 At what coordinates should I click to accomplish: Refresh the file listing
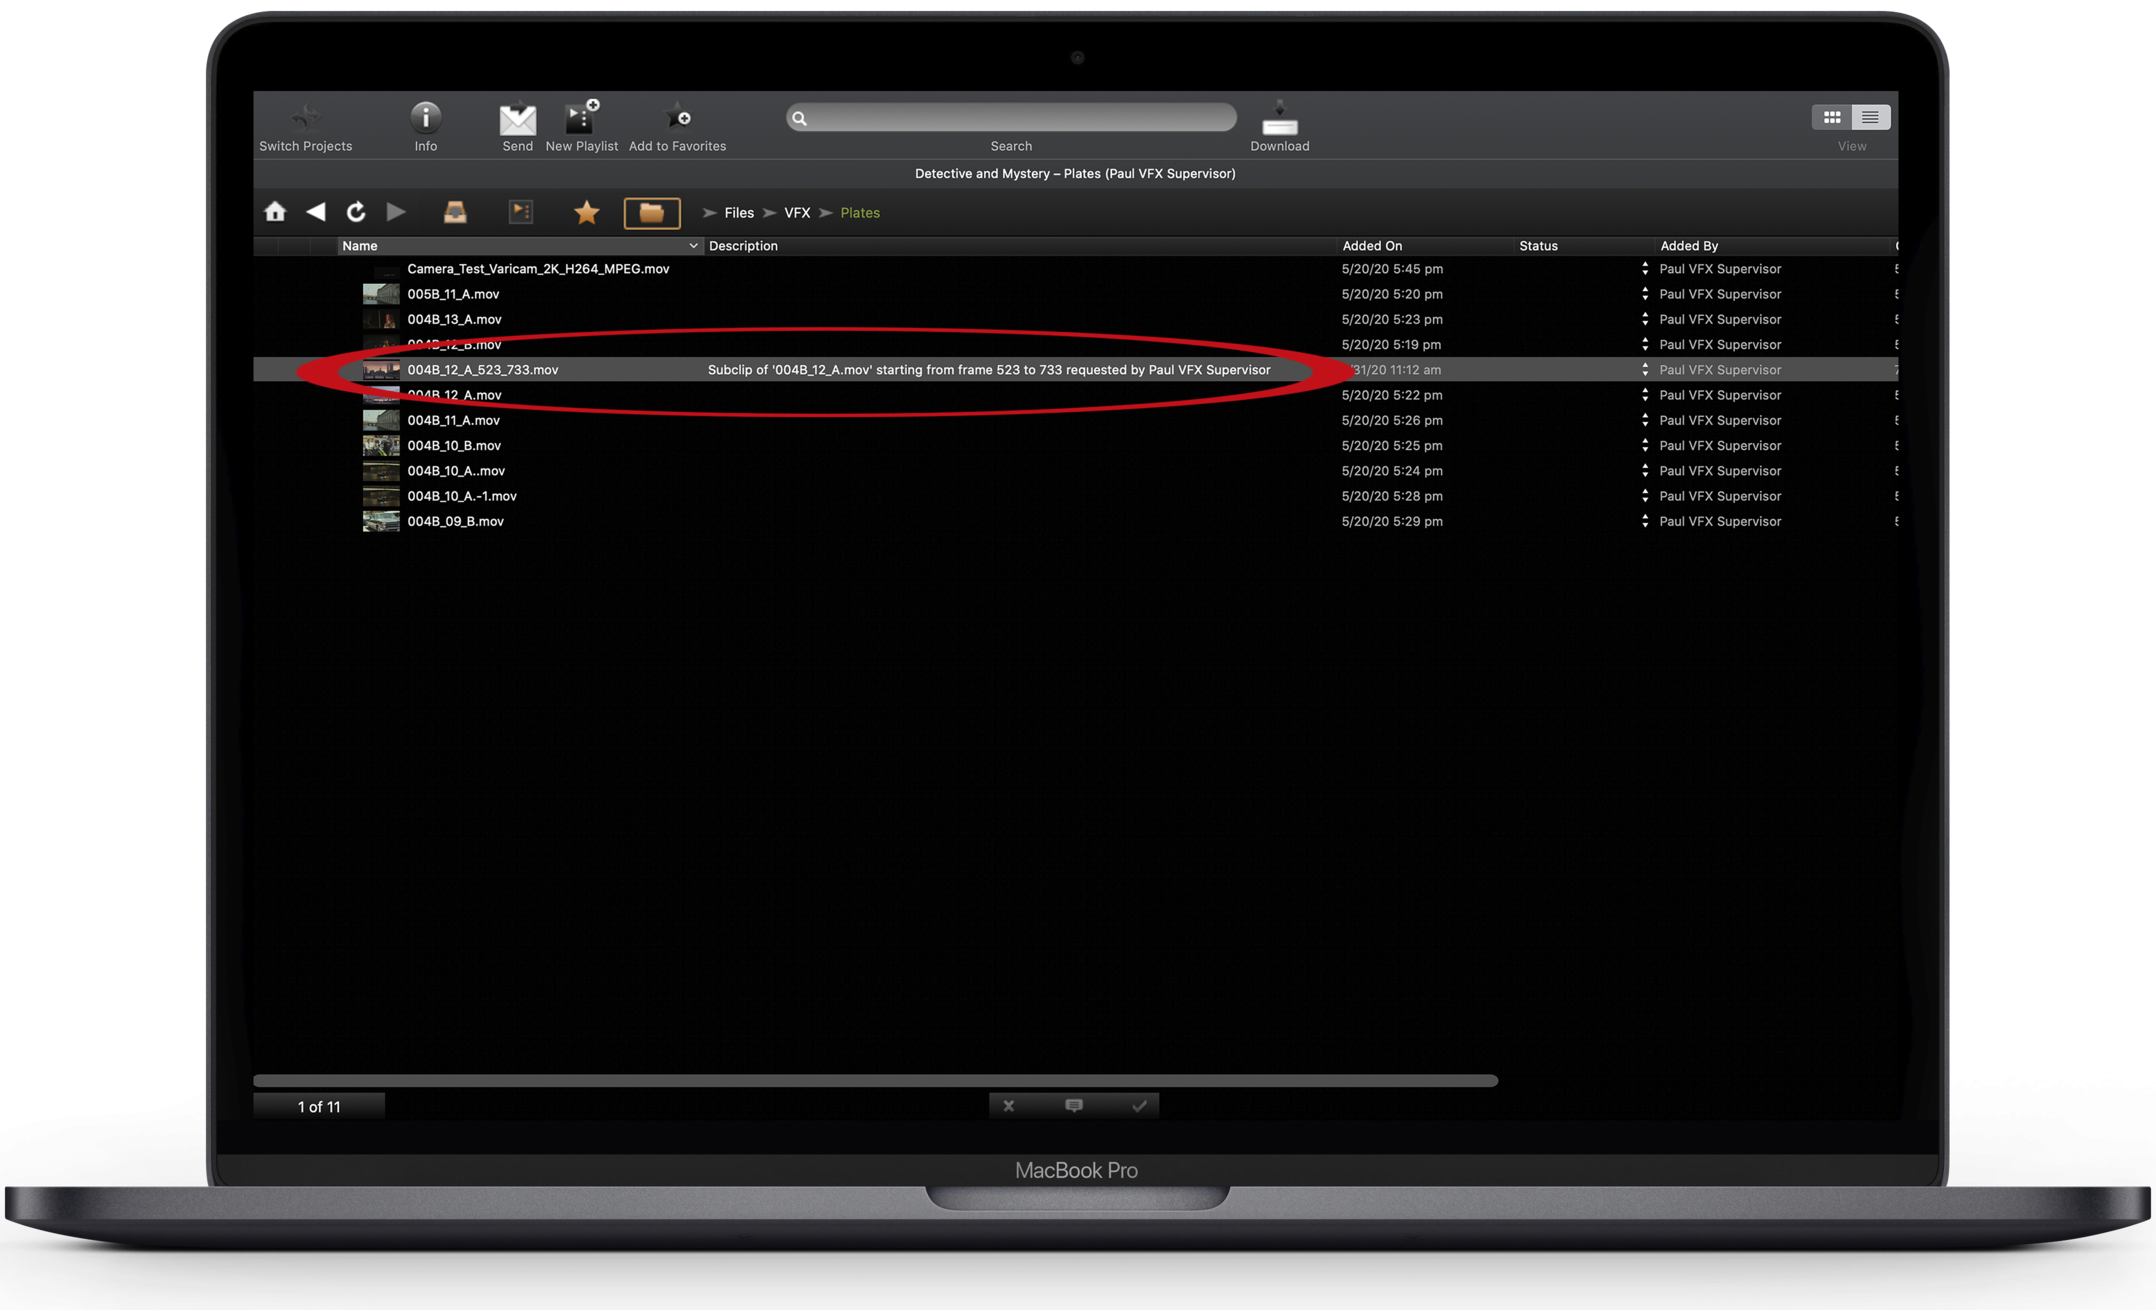356,212
